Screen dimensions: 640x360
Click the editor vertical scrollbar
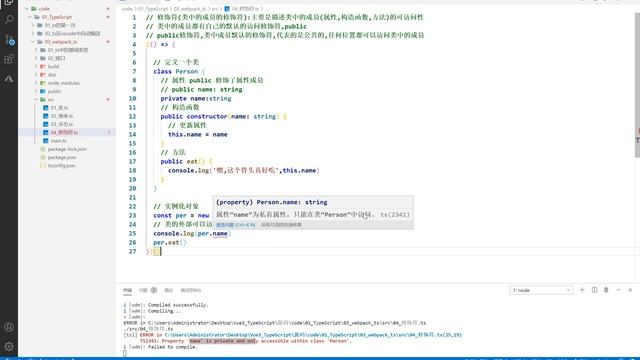point(637,85)
